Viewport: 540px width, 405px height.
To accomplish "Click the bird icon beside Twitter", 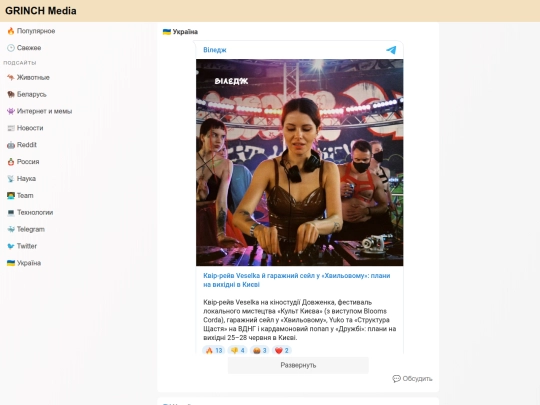I will (x=11, y=246).
